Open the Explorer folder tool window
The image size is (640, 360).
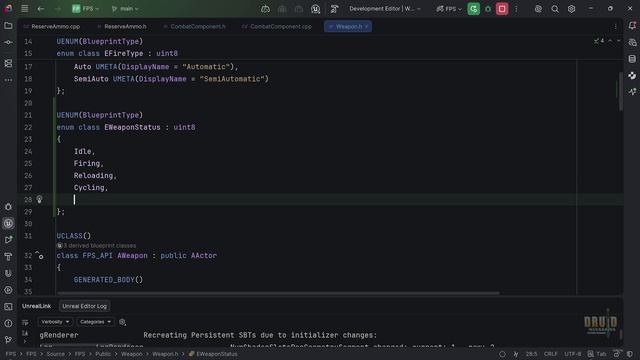click(8, 26)
